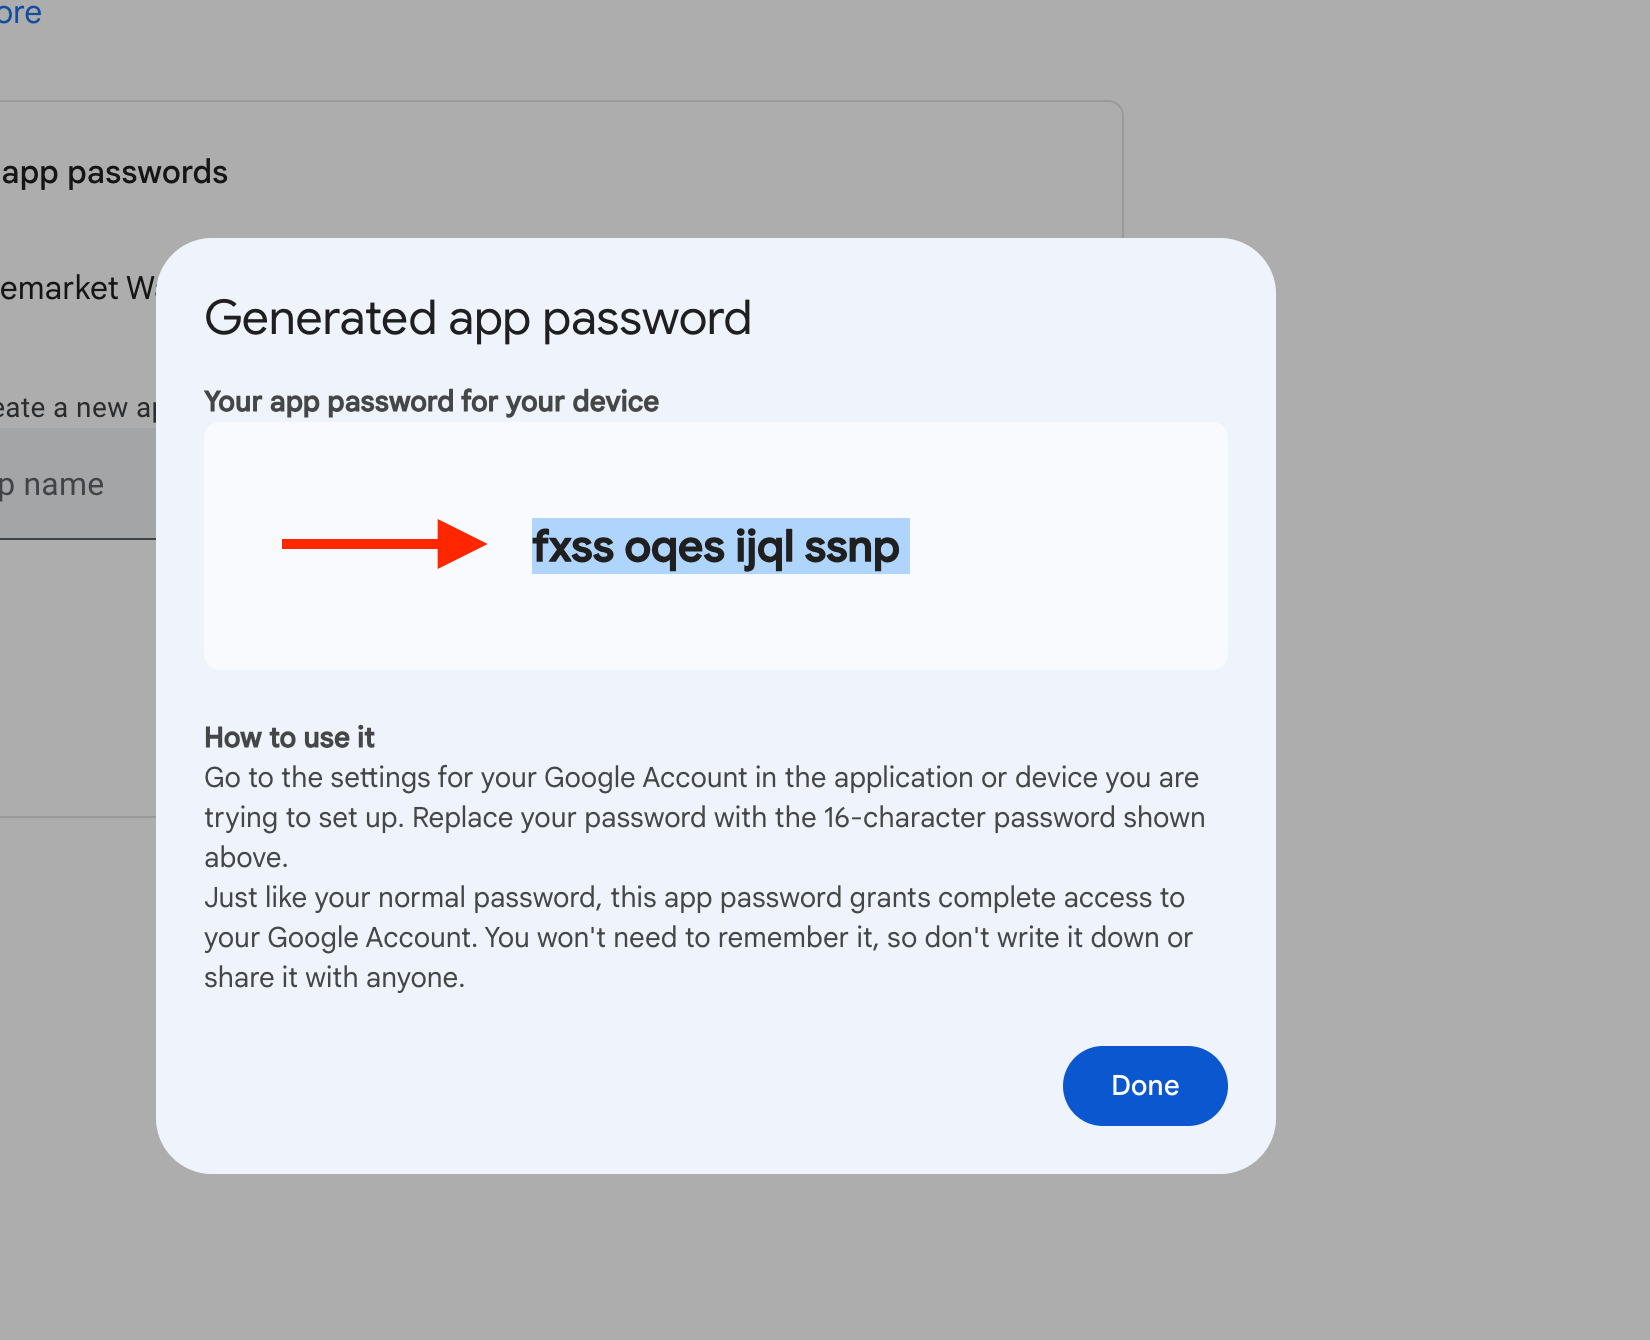Click the 'ssnp' portion of the password
Screen dimensions: 1650x1340
pos(851,547)
